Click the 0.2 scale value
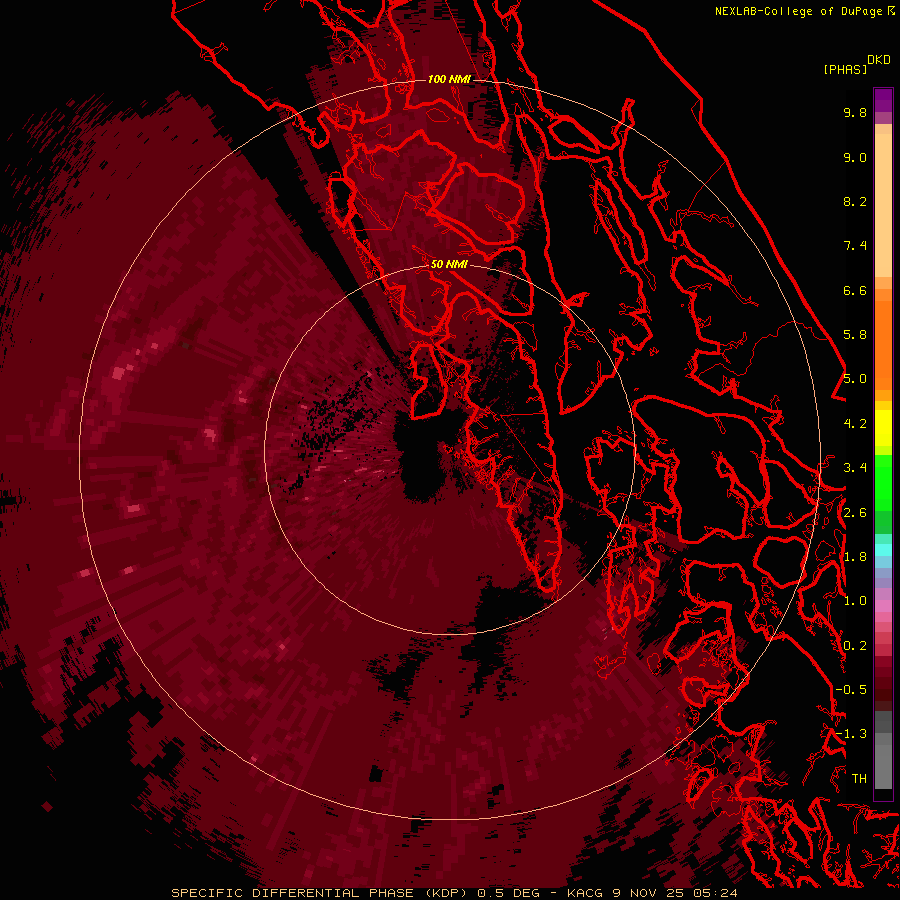This screenshot has height=900, width=900. [855, 646]
